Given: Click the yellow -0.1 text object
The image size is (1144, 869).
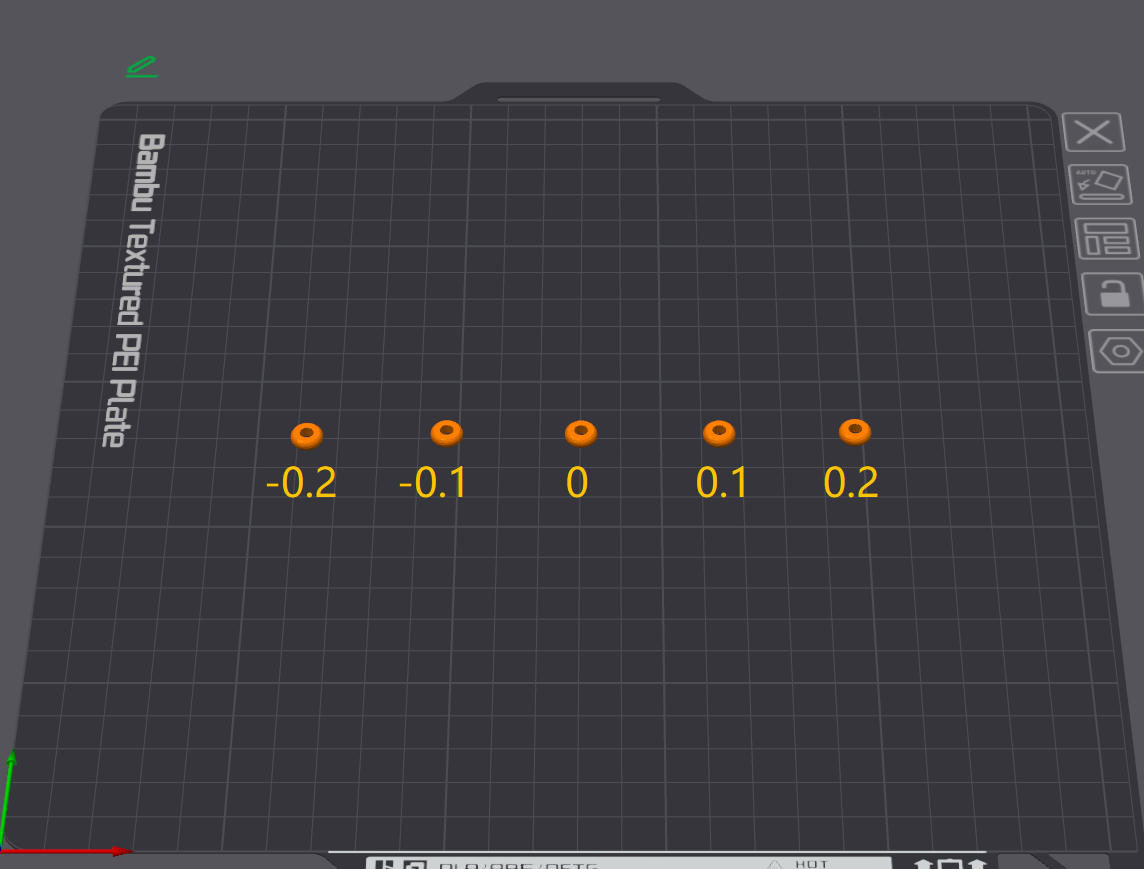Looking at the screenshot, I should click(x=433, y=483).
